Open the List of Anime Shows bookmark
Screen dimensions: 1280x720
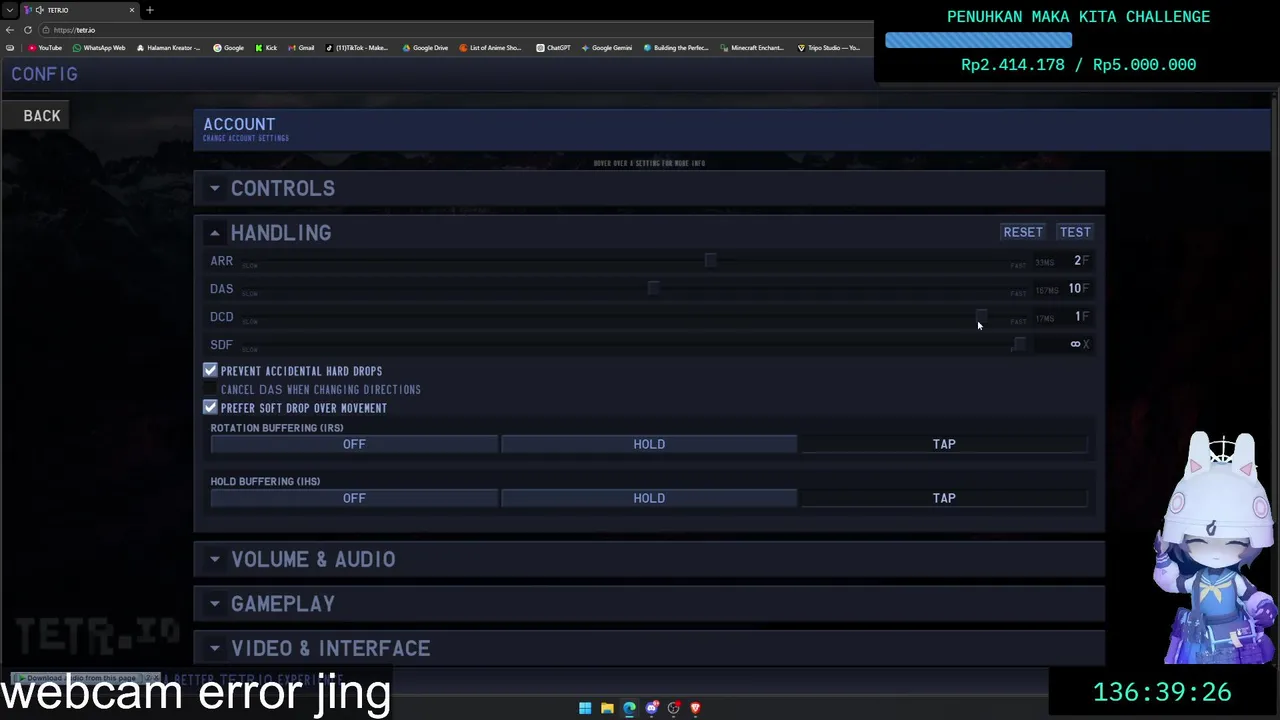coord(491,48)
